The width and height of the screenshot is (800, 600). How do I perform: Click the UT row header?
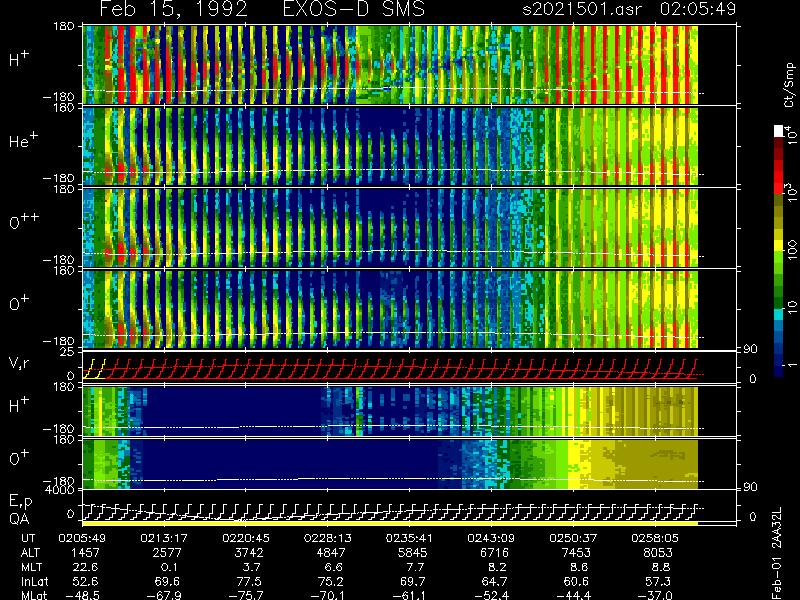tap(28, 538)
